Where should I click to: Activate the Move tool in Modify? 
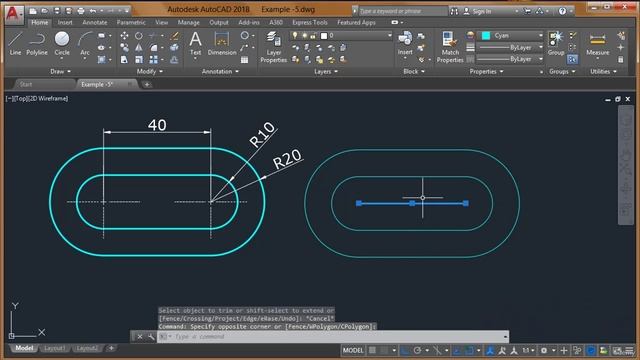(124, 36)
